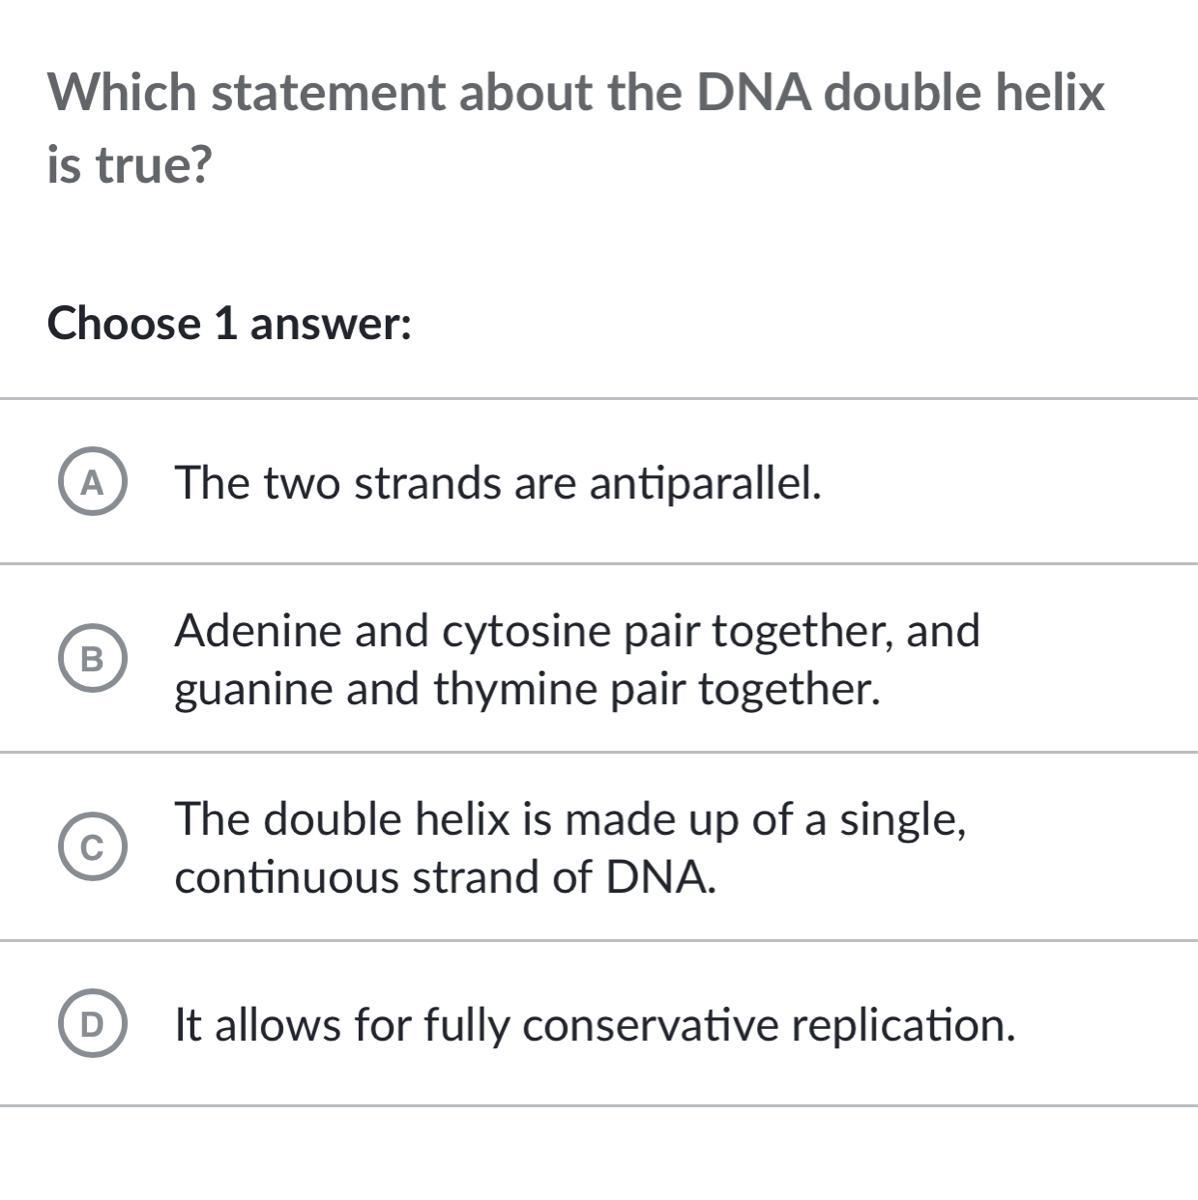Select radio button B
The height and width of the screenshot is (1200, 1198).
coord(92,659)
